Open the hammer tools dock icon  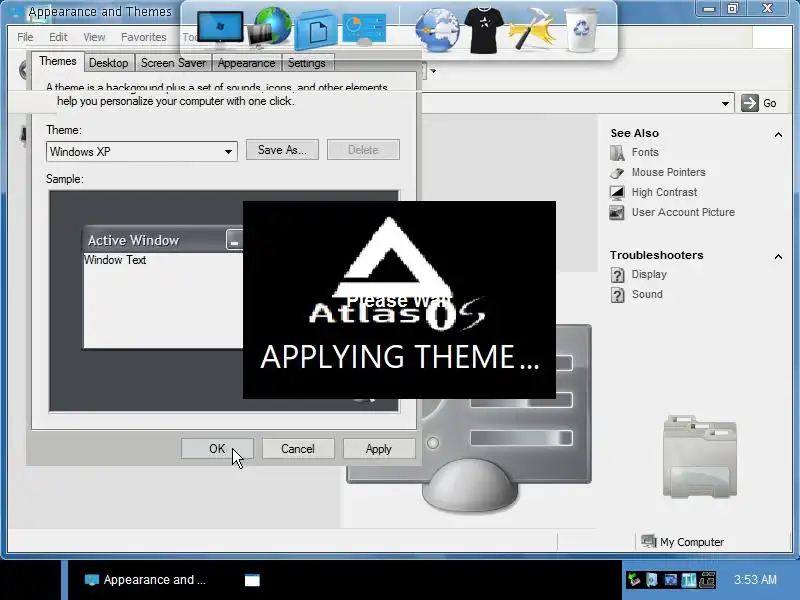click(532, 30)
